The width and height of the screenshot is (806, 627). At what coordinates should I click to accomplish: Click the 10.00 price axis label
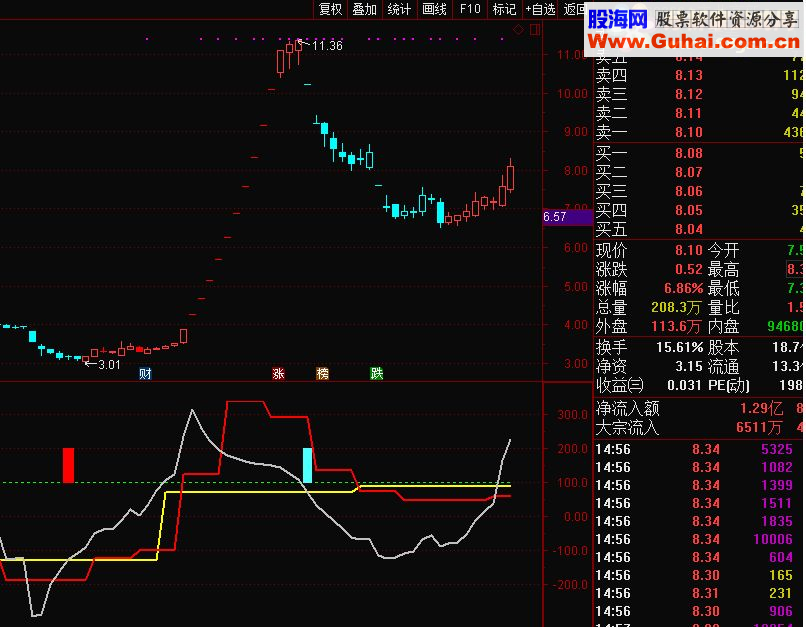tap(573, 94)
